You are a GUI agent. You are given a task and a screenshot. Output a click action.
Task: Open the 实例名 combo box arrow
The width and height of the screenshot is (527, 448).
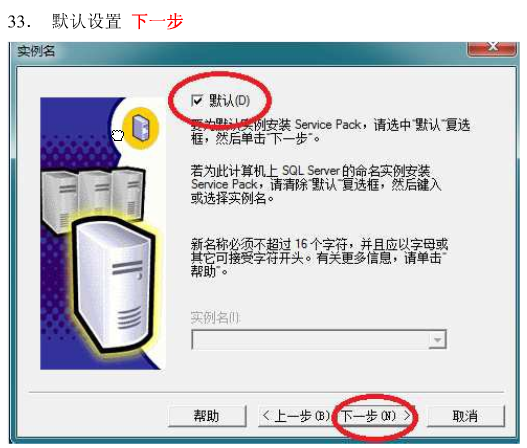click(x=437, y=340)
